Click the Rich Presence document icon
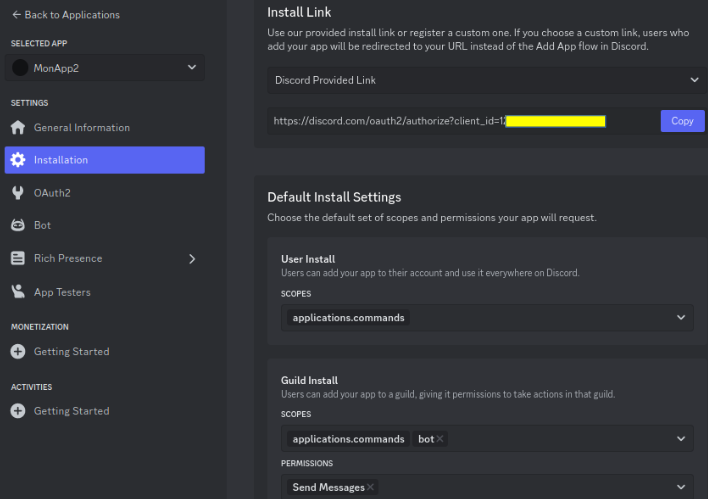This screenshot has width=708, height=499. [18, 258]
